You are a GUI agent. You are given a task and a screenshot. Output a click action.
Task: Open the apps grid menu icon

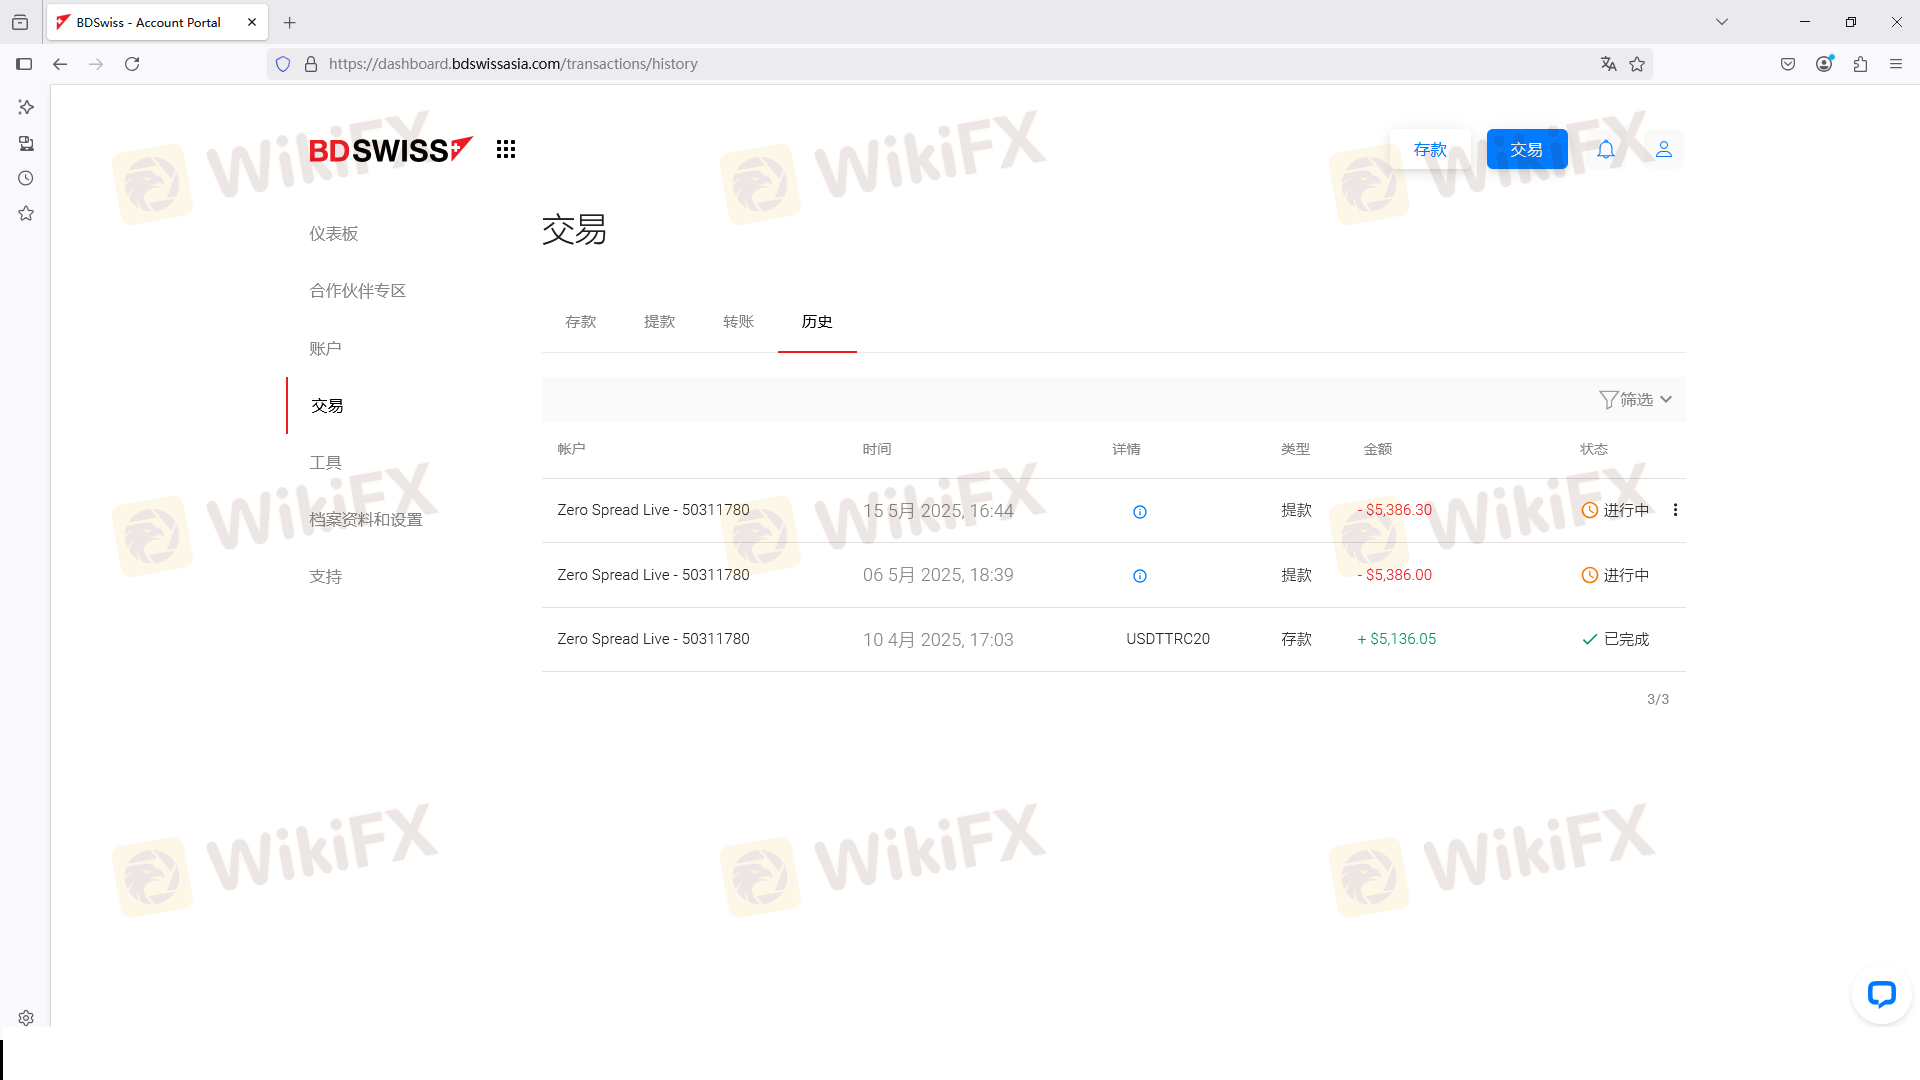click(506, 149)
